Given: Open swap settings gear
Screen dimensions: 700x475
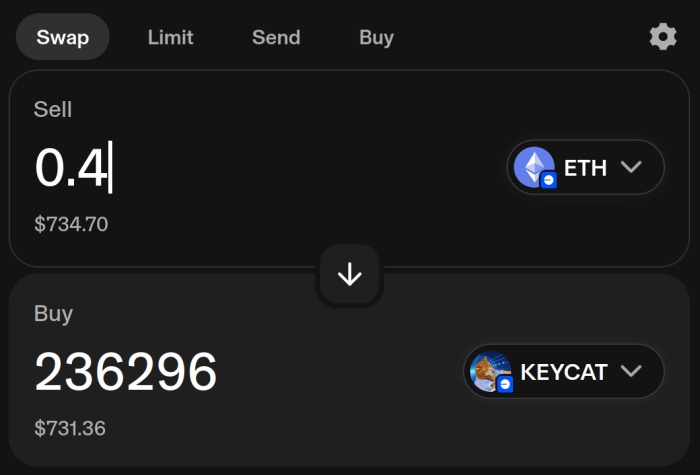Looking at the screenshot, I should click(x=662, y=37).
